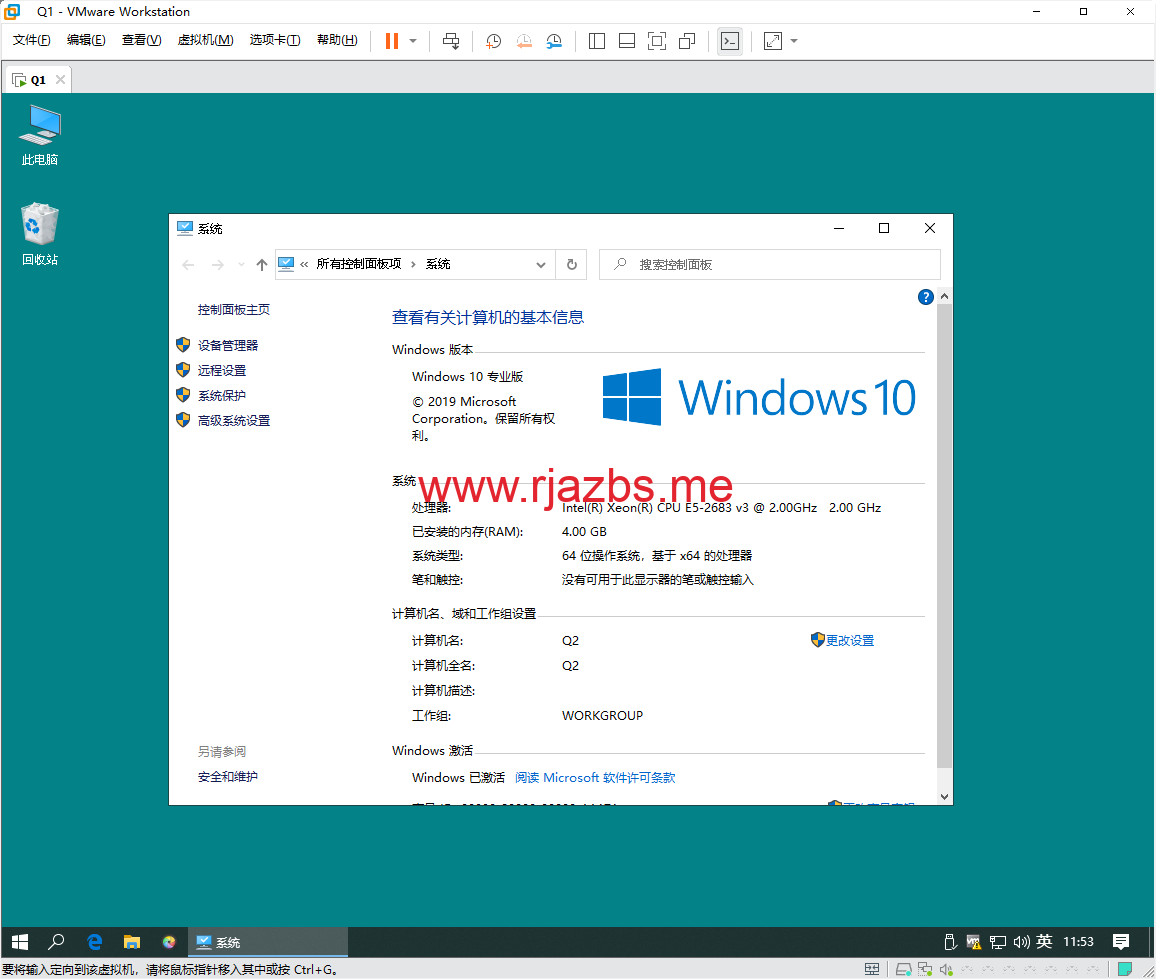Screen dimensions: 1156x979
Task: Click the VMware message log note icon
Action: [x=1124, y=969]
